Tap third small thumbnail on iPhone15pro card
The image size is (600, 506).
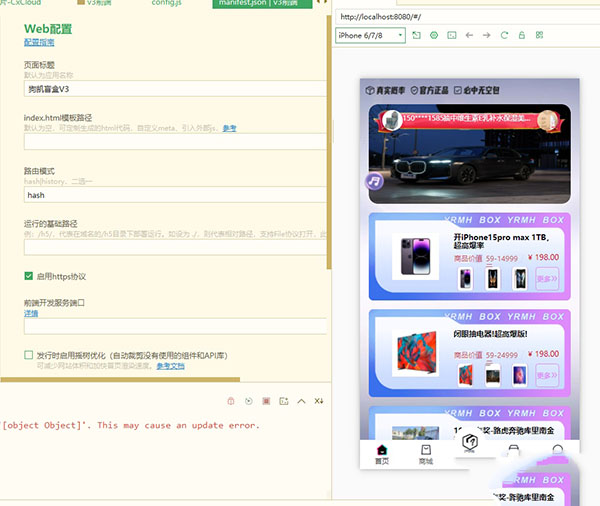click(x=520, y=278)
